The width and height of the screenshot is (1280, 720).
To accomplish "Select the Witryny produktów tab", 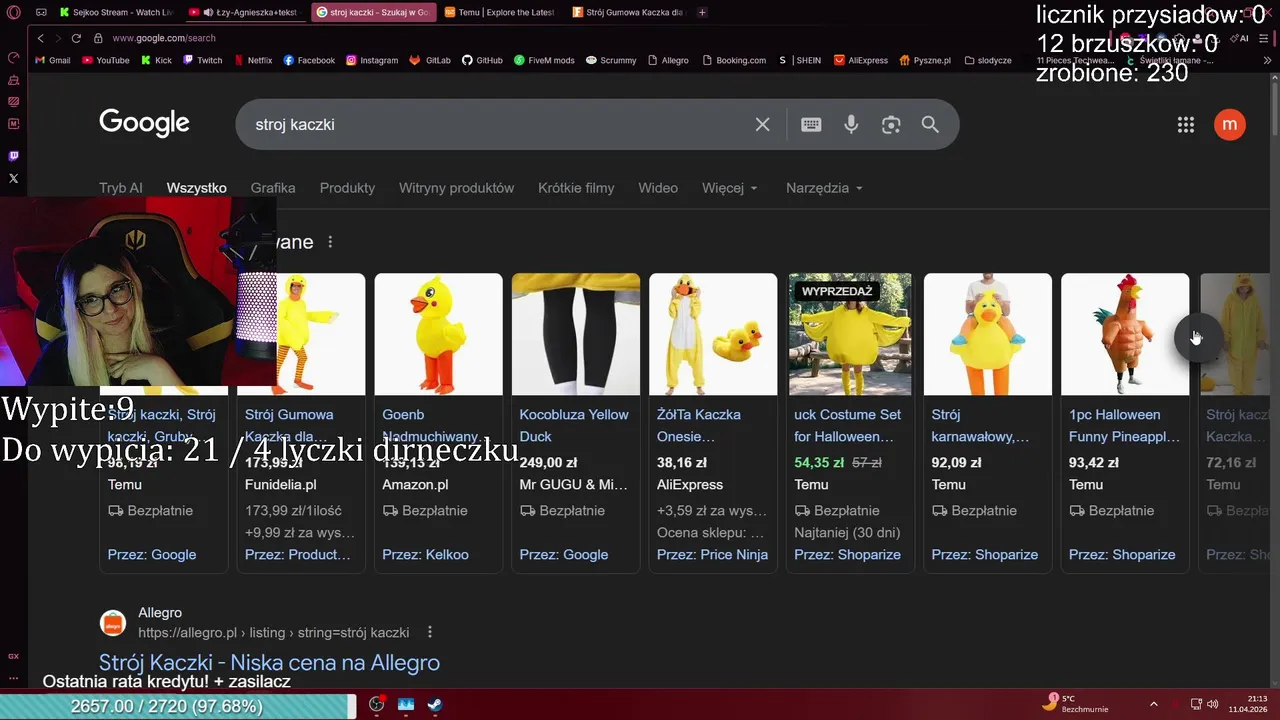I will tap(456, 188).
